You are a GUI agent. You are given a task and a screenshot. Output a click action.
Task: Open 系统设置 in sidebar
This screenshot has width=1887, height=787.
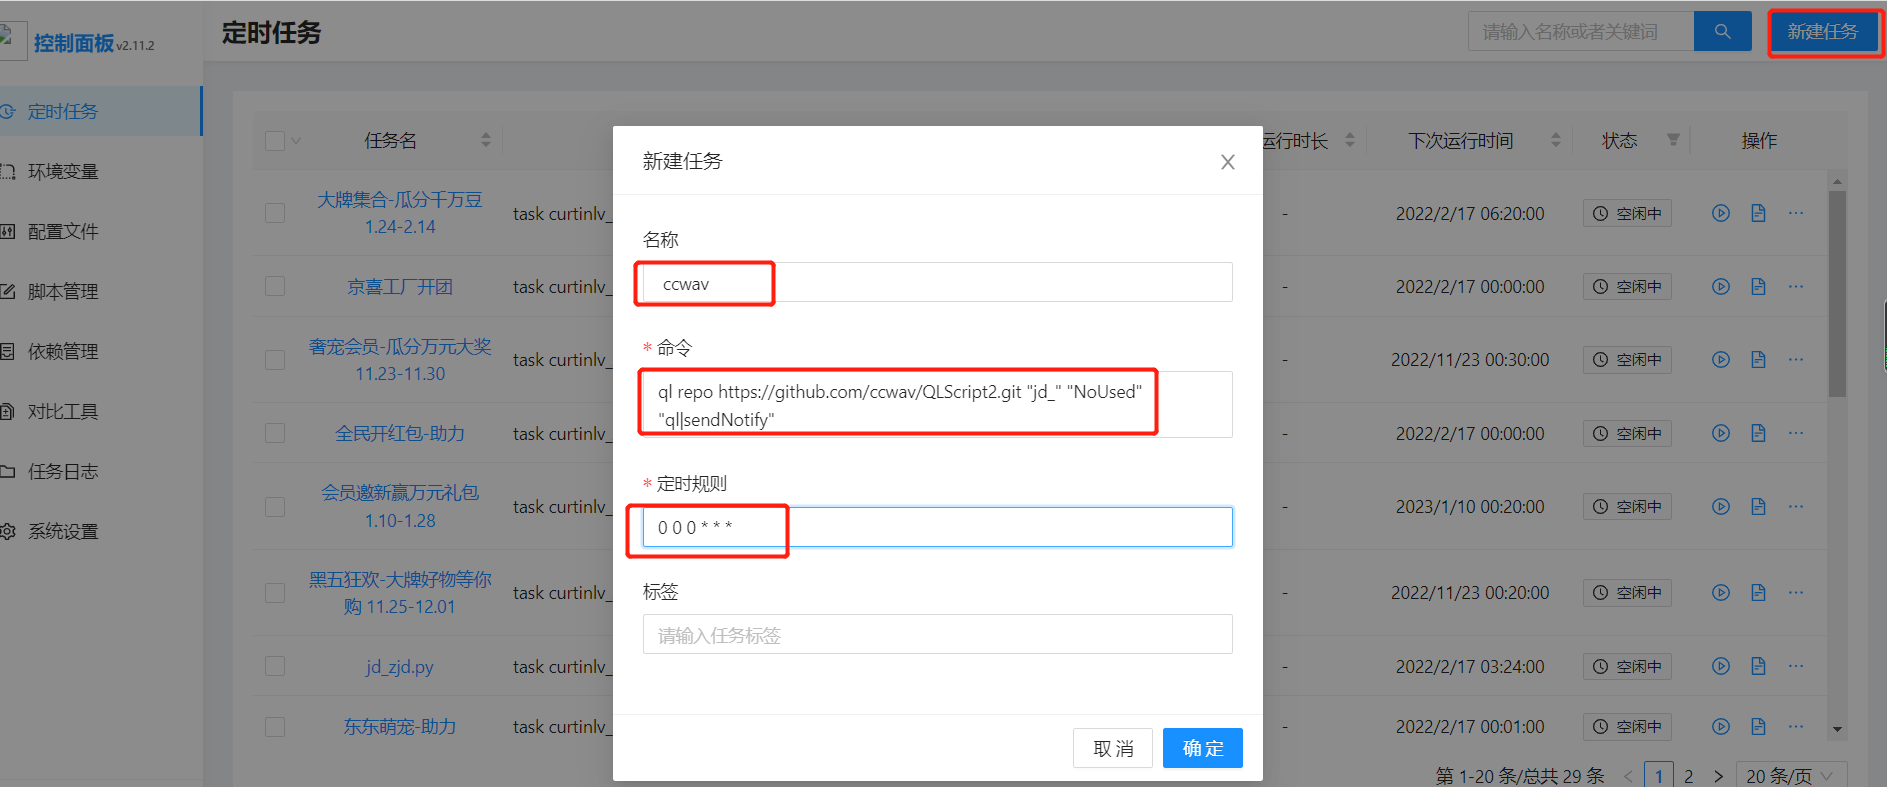pos(100,531)
